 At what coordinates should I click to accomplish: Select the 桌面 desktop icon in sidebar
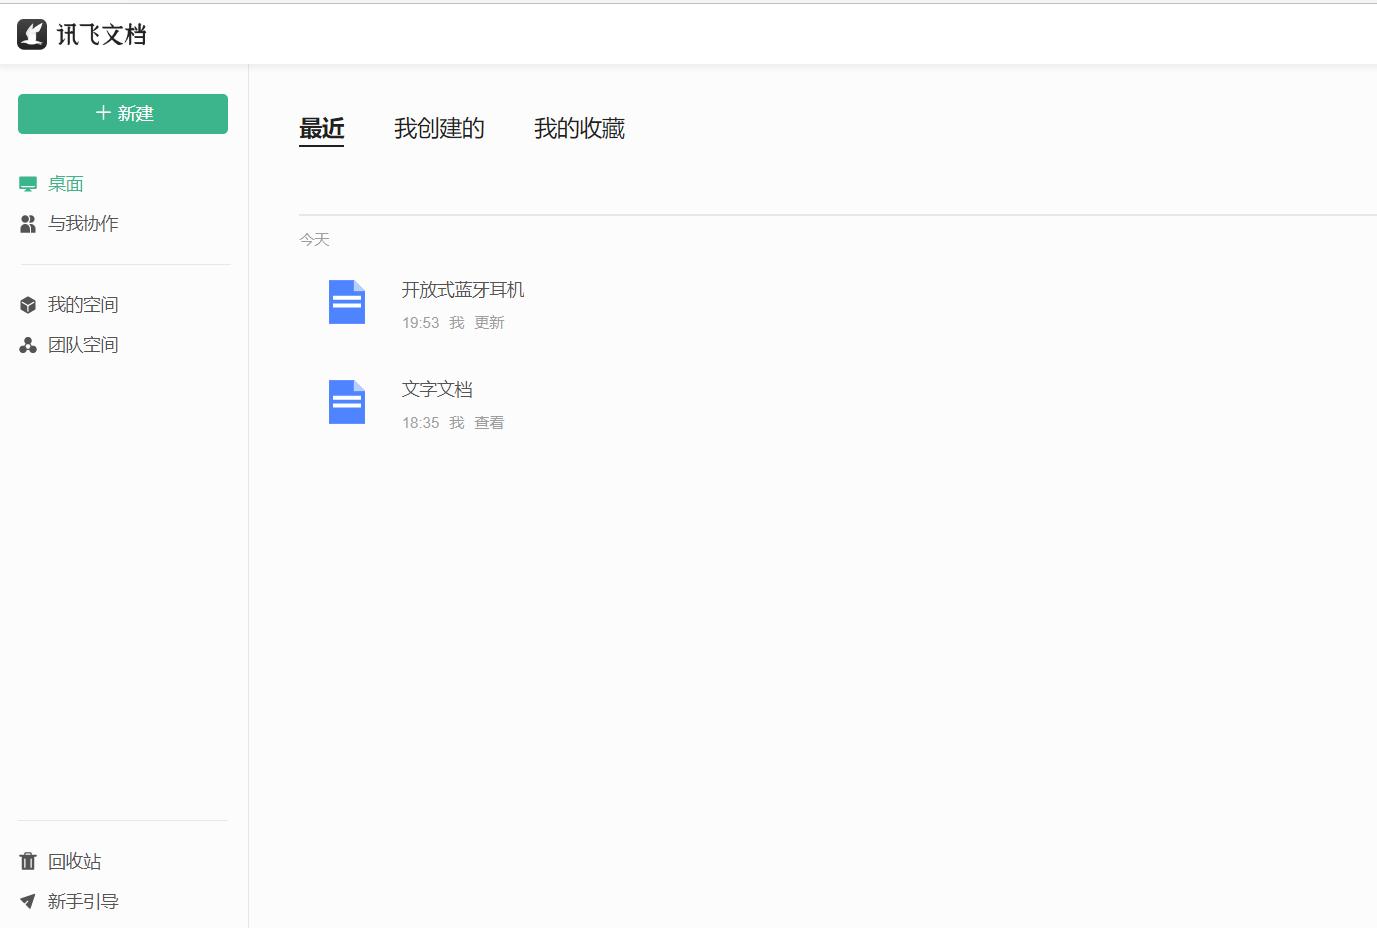[x=28, y=183]
